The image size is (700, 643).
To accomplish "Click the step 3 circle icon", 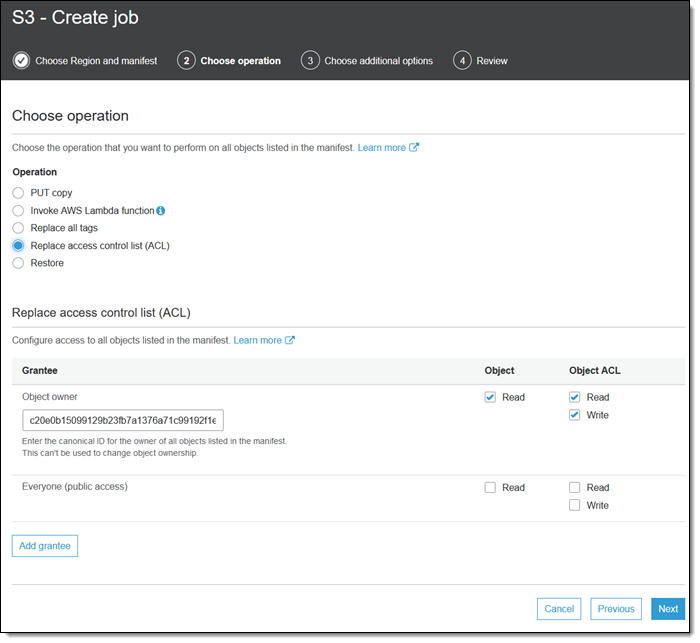I will (310, 61).
